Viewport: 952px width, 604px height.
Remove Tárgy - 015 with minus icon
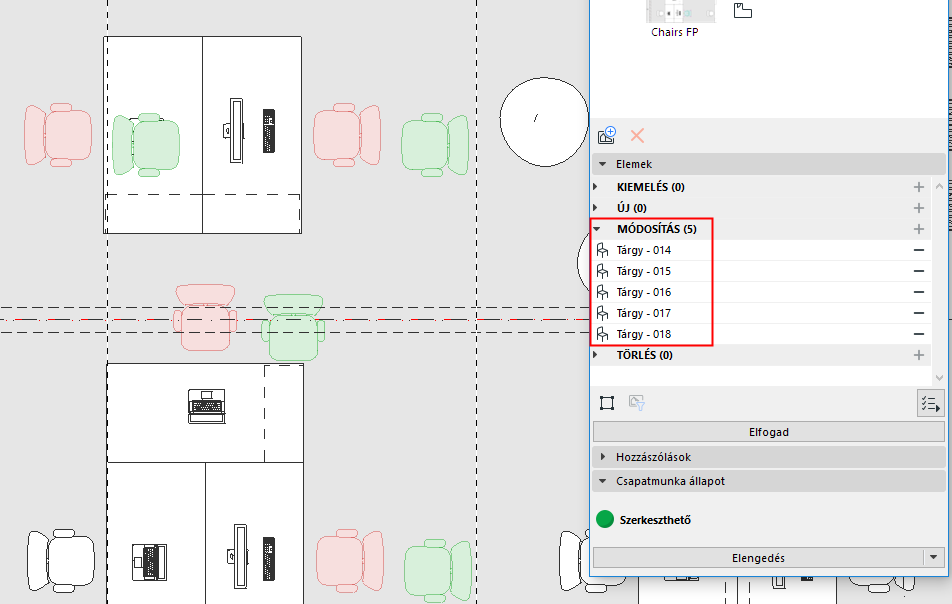(919, 271)
